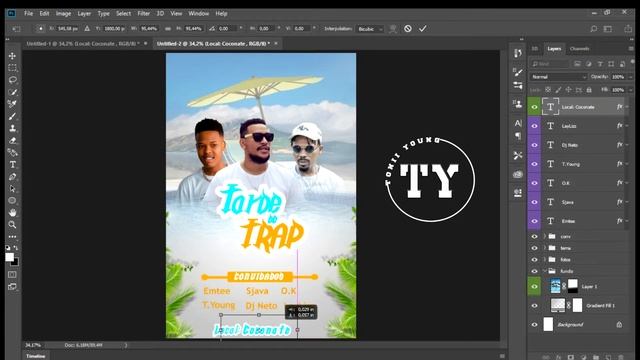Open the Layers panel tab
The image size is (640, 360).
pyautogui.click(x=554, y=49)
